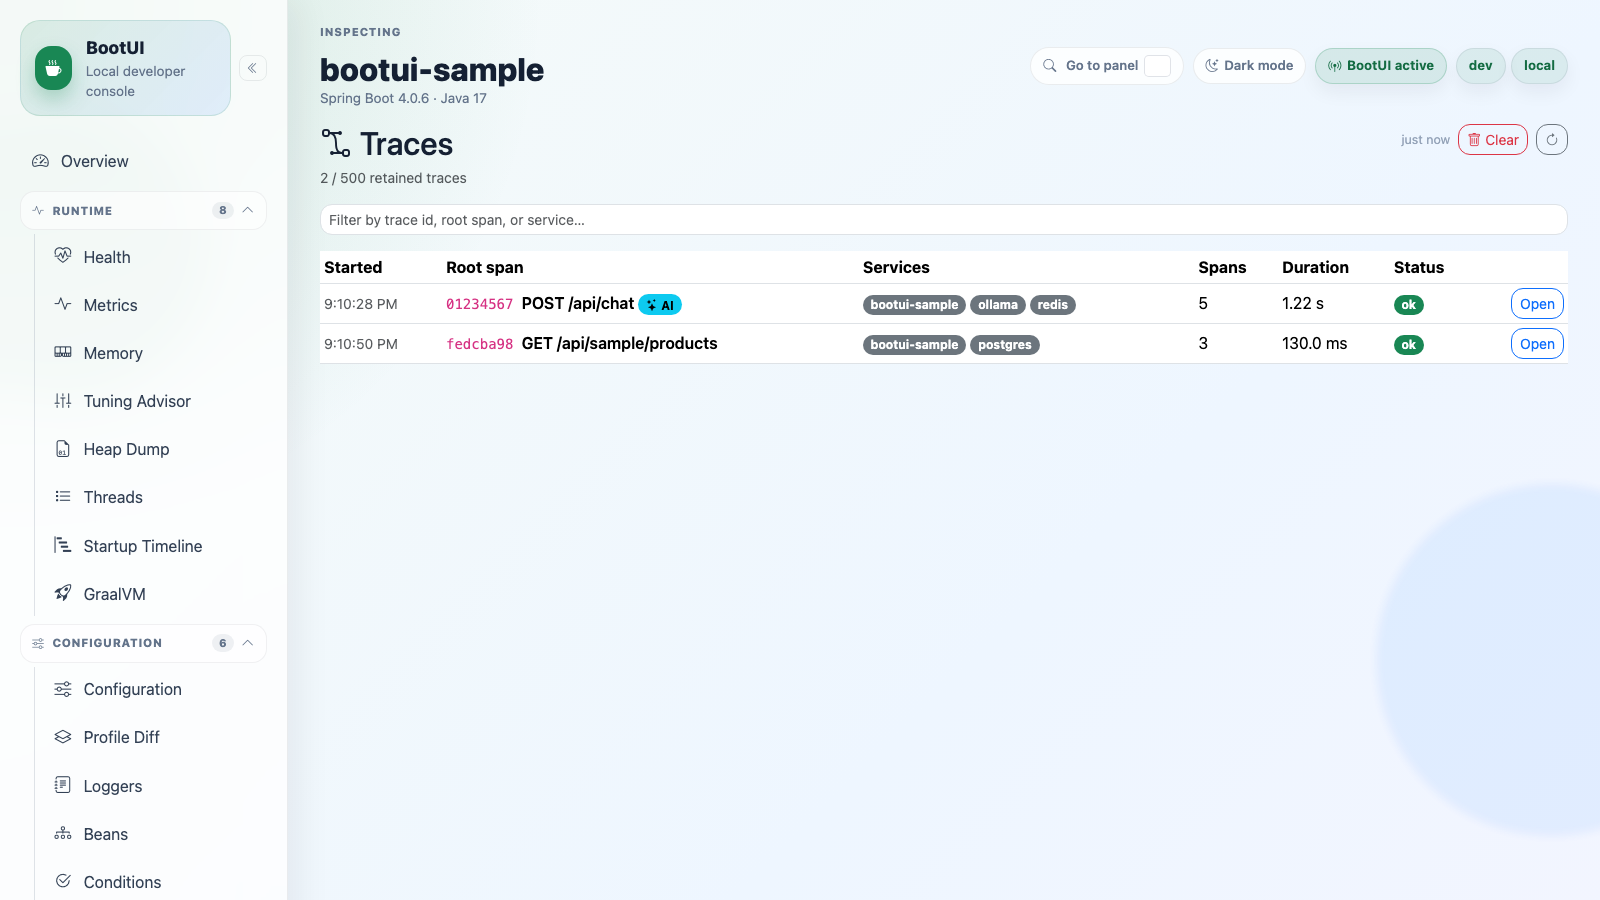Click the CONFIGURATION count badge 6
This screenshot has width=1600, height=900.
[x=222, y=642]
